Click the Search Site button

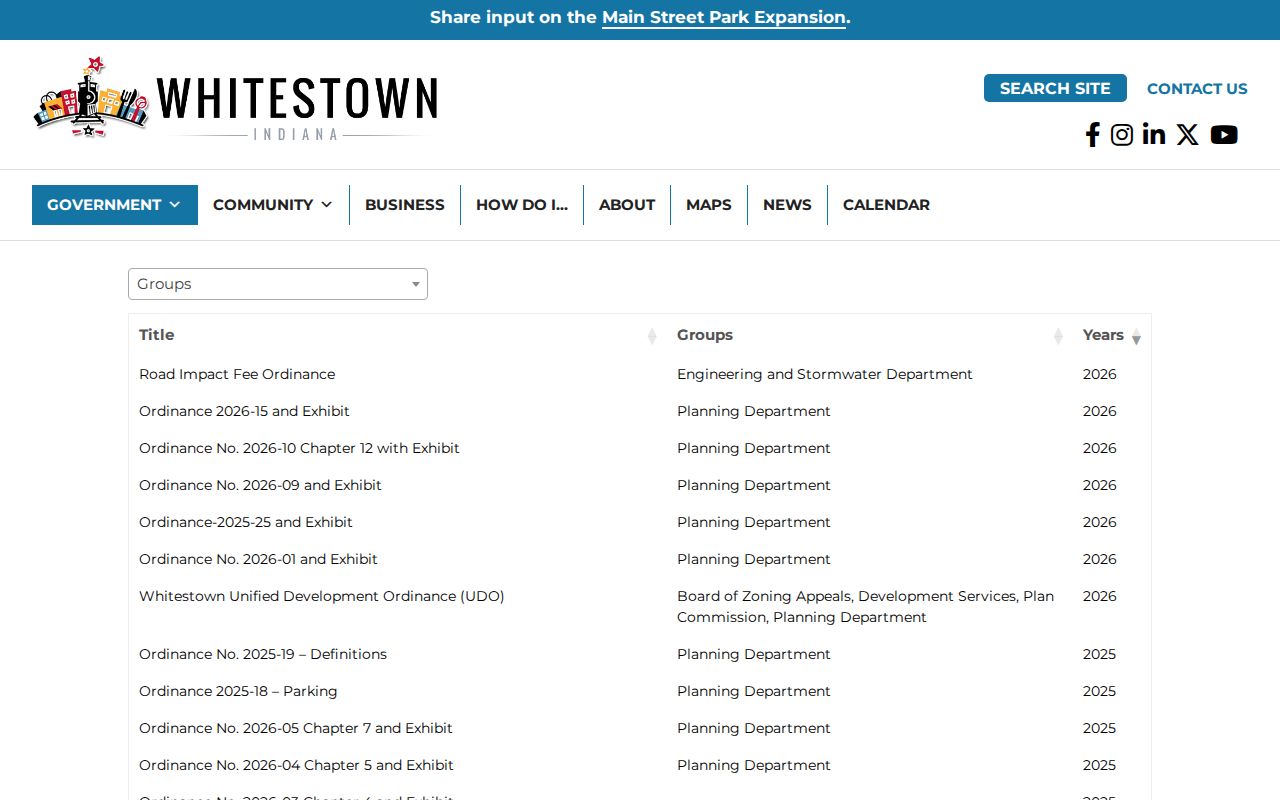pyautogui.click(x=1055, y=88)
